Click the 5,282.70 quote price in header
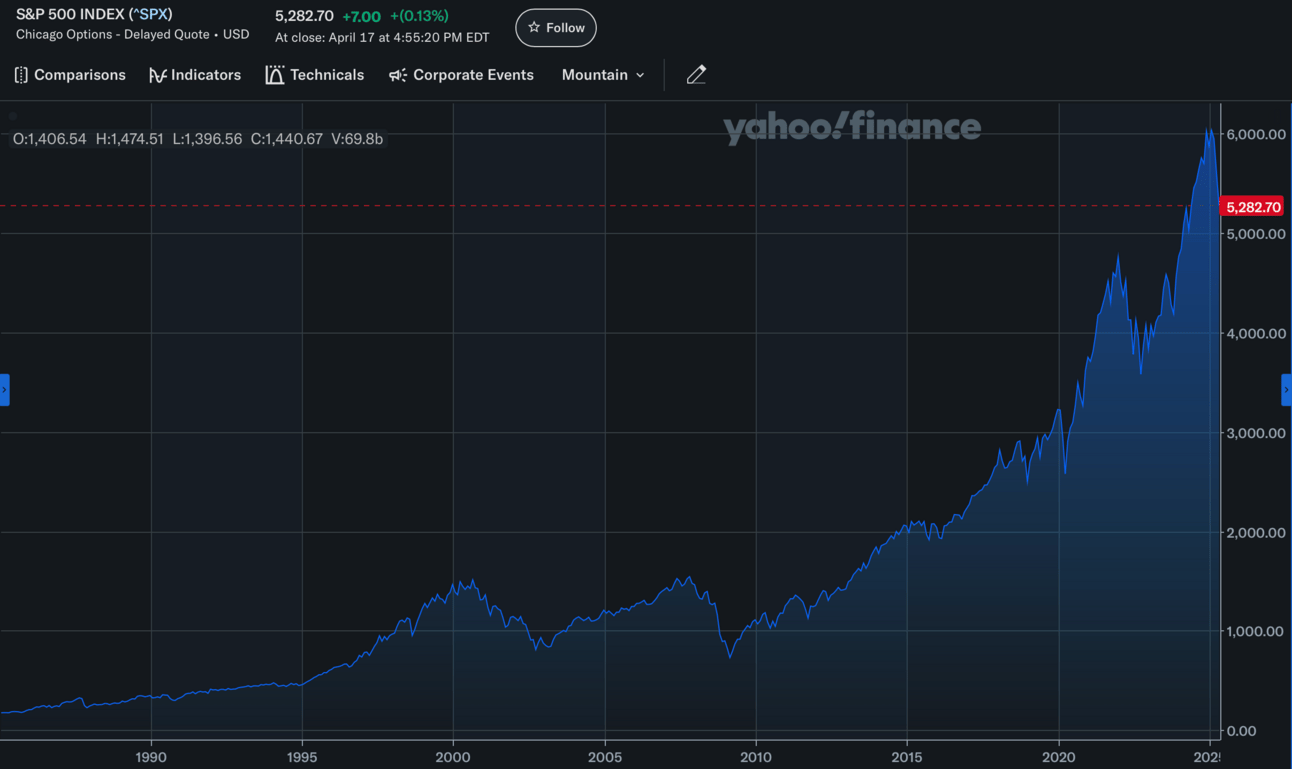 304,16
